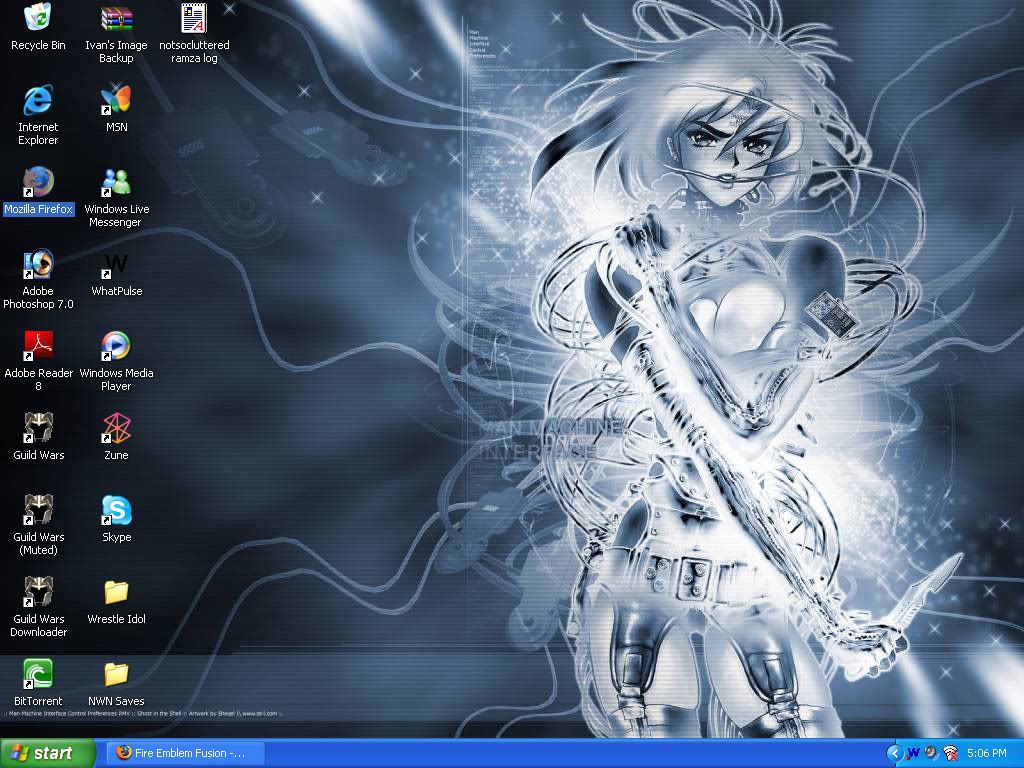Click the BitTorrent desktop icon
Image resolution: width=1024 pixels, height=768 pixels.
tap(38, 675)
